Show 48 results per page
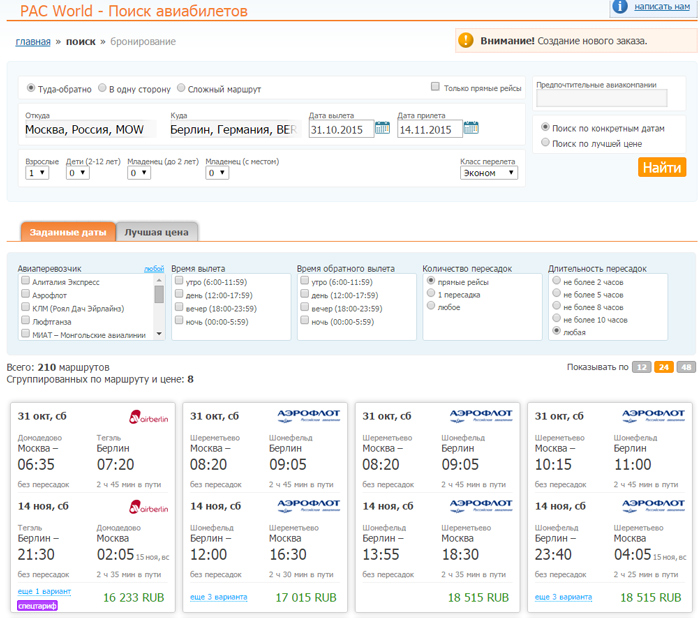 (686, 367)
